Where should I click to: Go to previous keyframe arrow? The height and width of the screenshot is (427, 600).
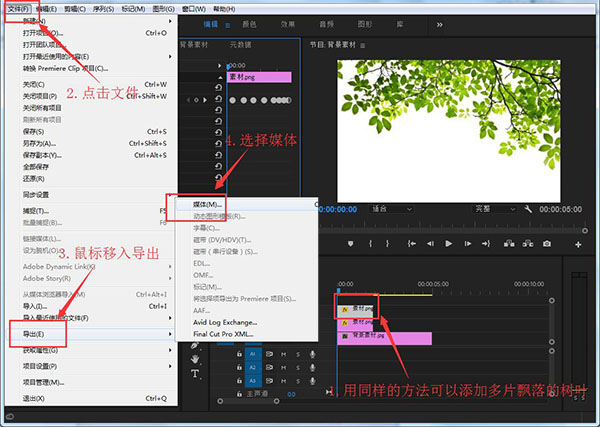[x=188, y=100]
